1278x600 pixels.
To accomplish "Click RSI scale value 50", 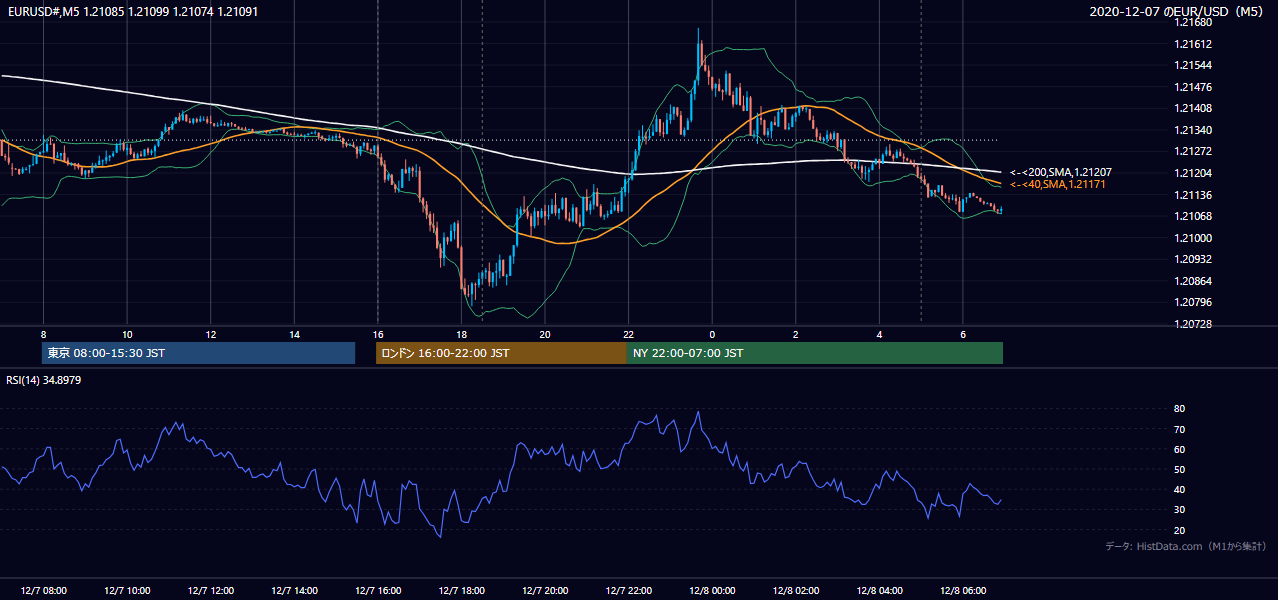I will pos(1180,469).
